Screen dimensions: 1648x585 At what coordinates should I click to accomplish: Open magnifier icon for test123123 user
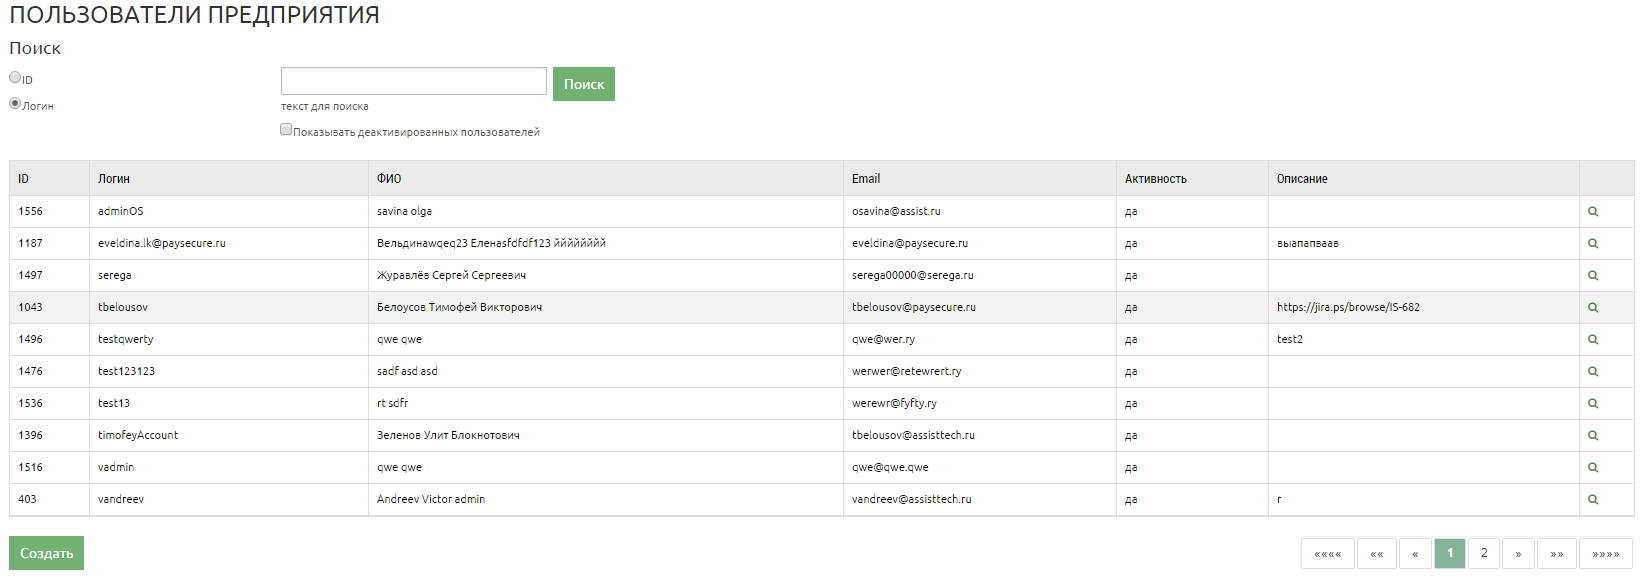click(x=1593, y=372)
